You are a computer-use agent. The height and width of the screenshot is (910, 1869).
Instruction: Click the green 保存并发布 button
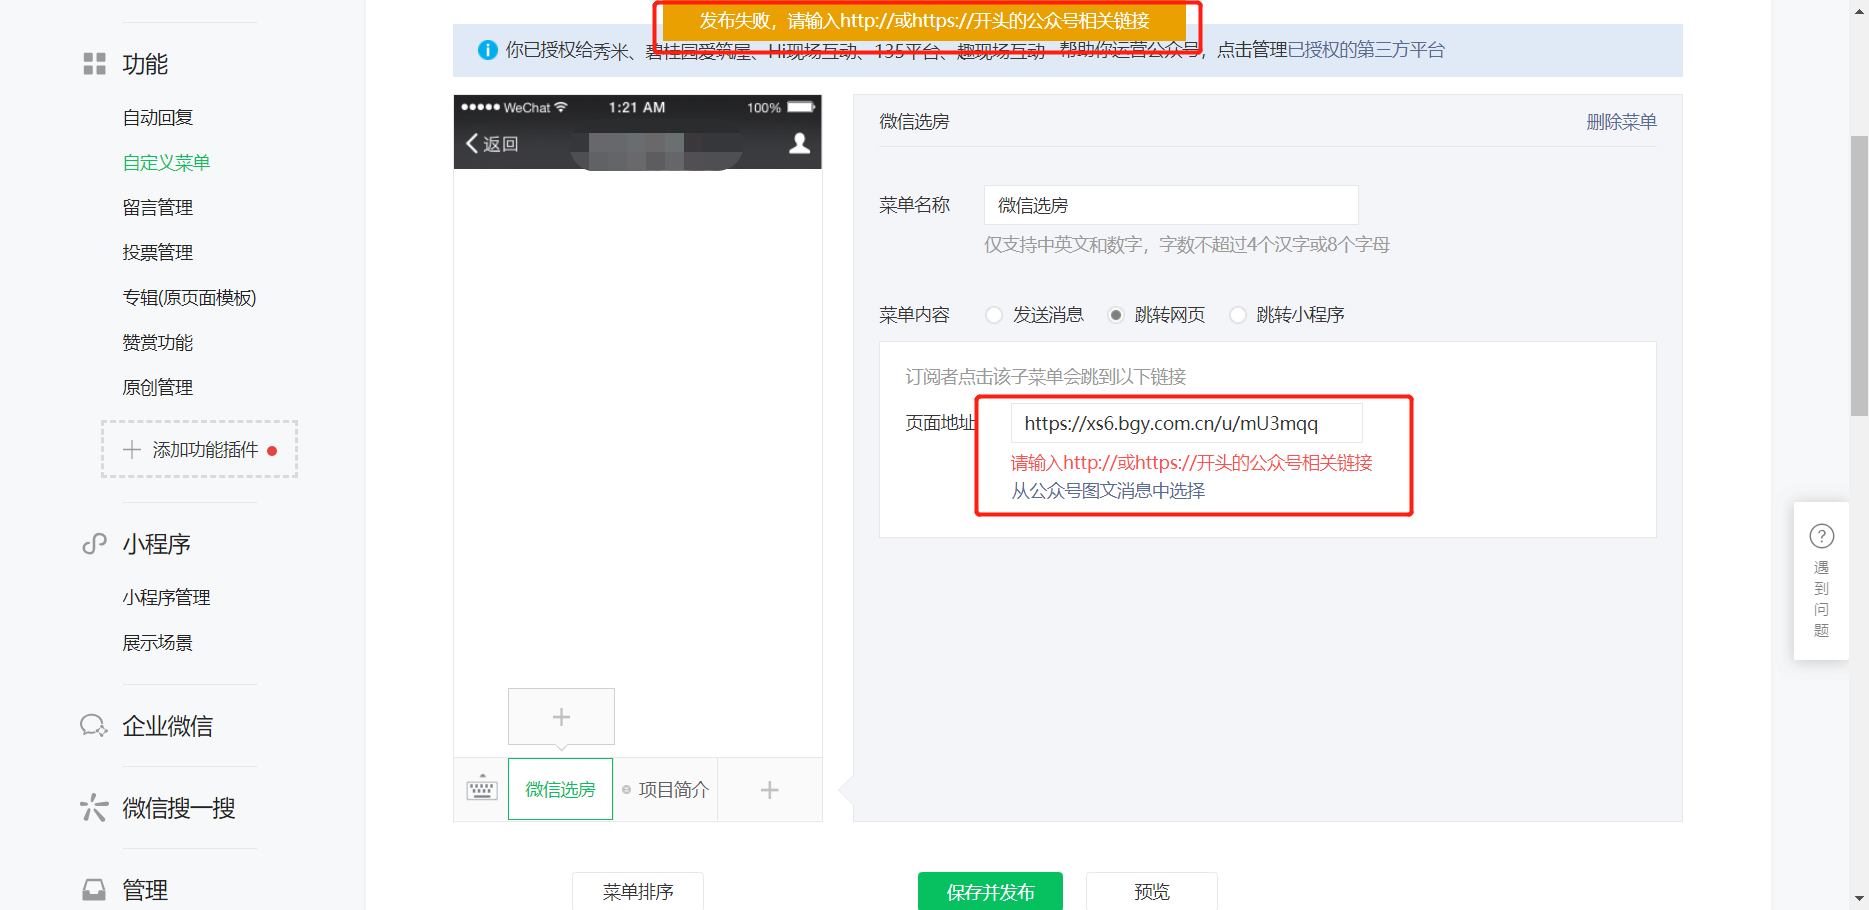coord(990,891)
